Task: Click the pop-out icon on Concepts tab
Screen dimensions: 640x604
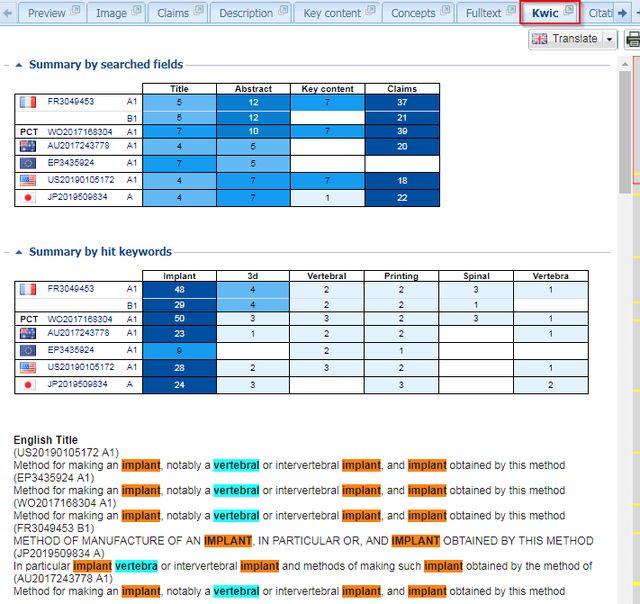Action: (445, 11)
